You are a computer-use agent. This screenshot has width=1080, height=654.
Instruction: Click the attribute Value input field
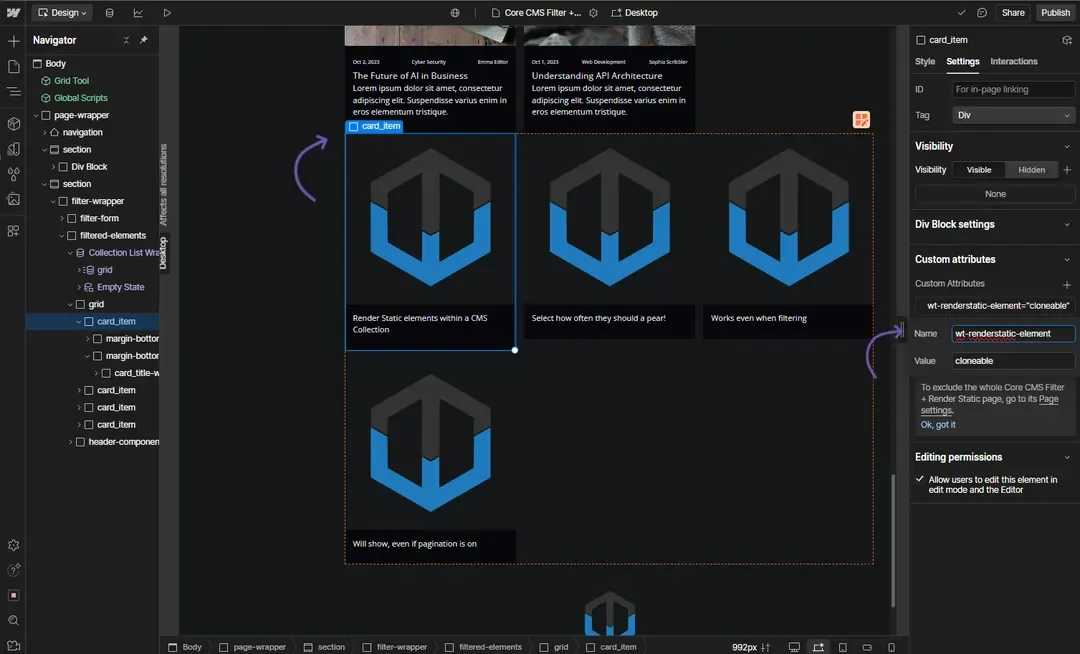pyautogui.click(x=1013, y=361)
